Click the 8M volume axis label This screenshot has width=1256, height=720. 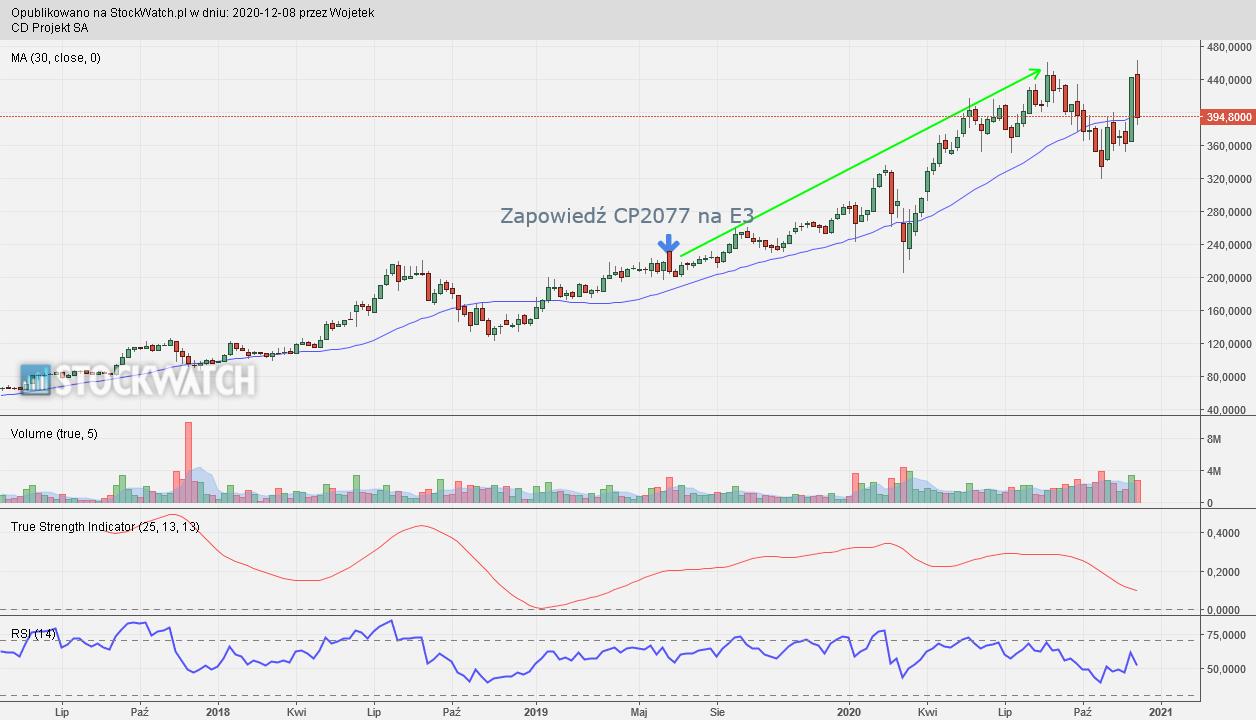(x=1215, y=439)
